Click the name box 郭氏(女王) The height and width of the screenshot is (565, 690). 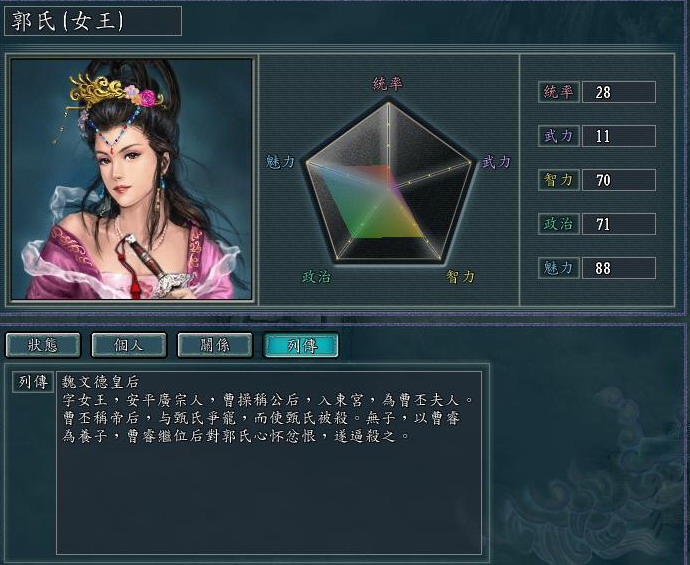tap(93, 21)
